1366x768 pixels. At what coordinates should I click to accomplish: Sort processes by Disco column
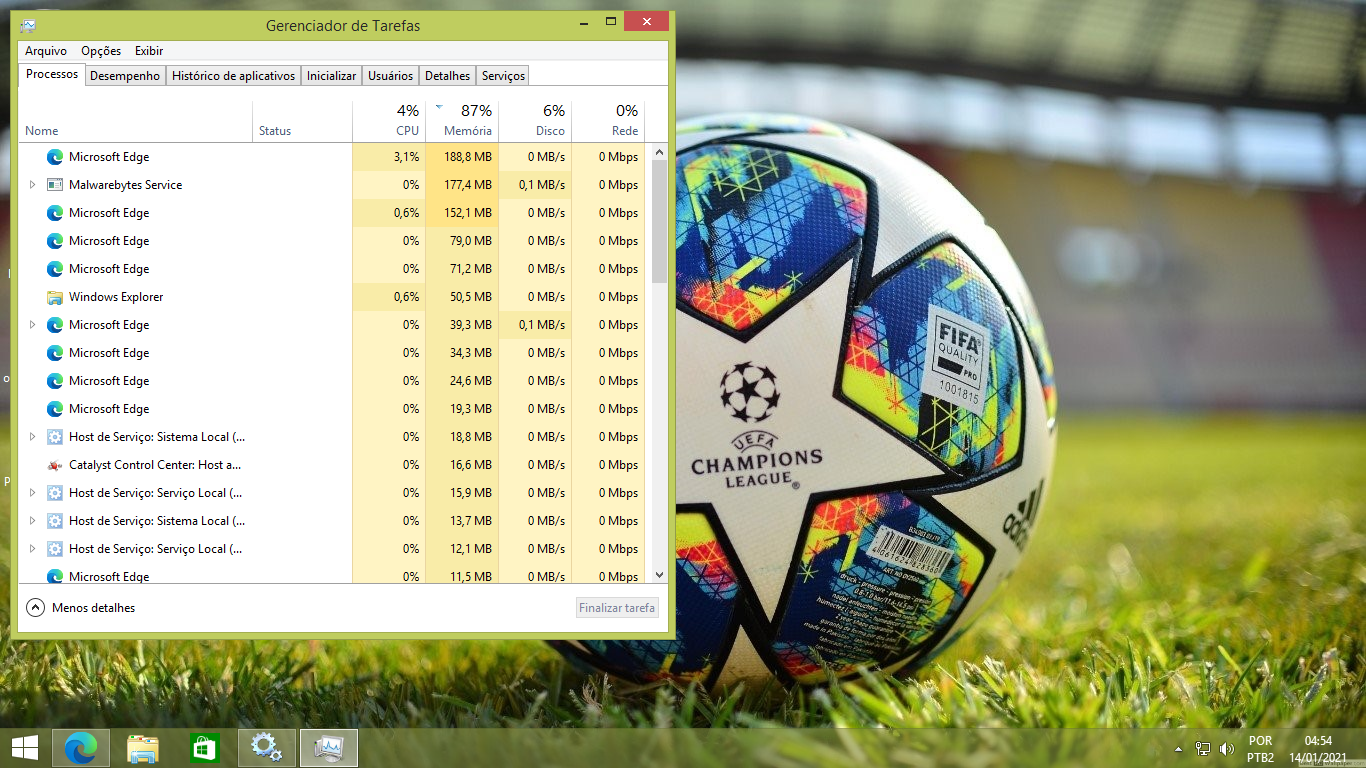tap(535, 121)
